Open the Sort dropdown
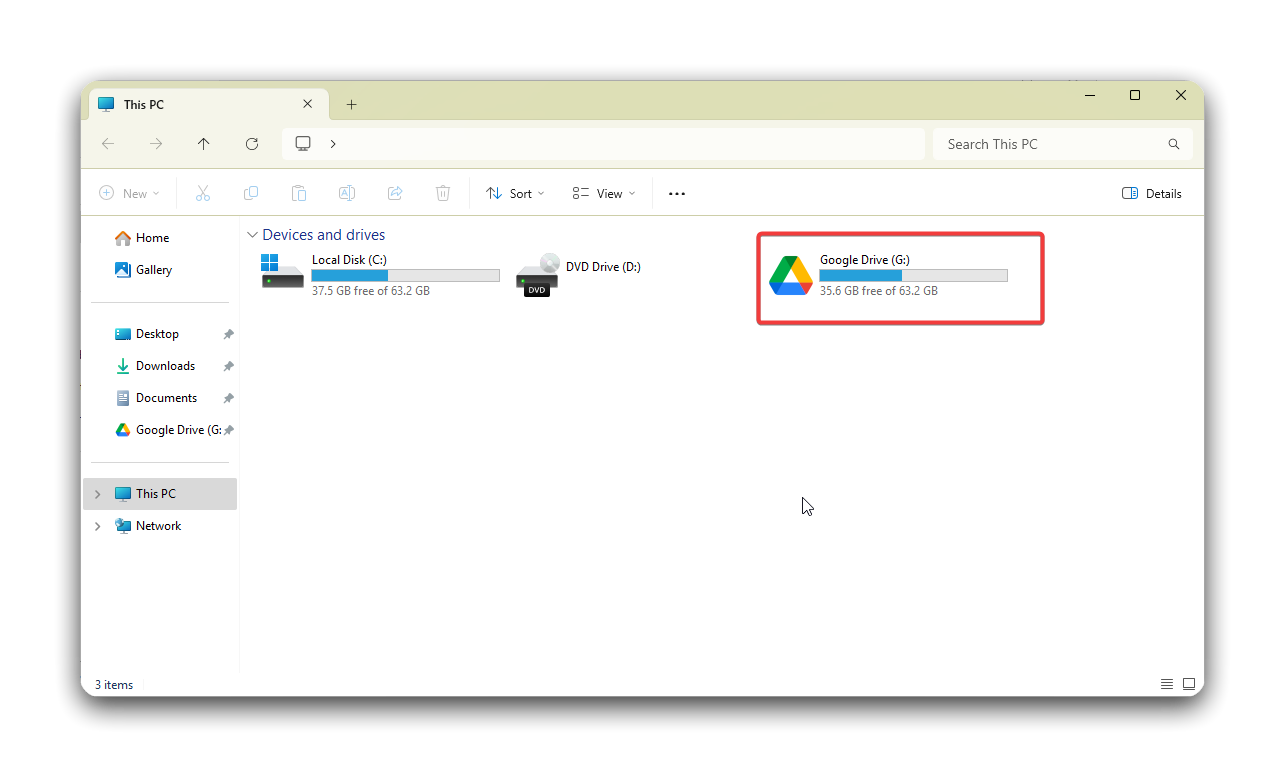1285x777 pixels. click(515, 194)
